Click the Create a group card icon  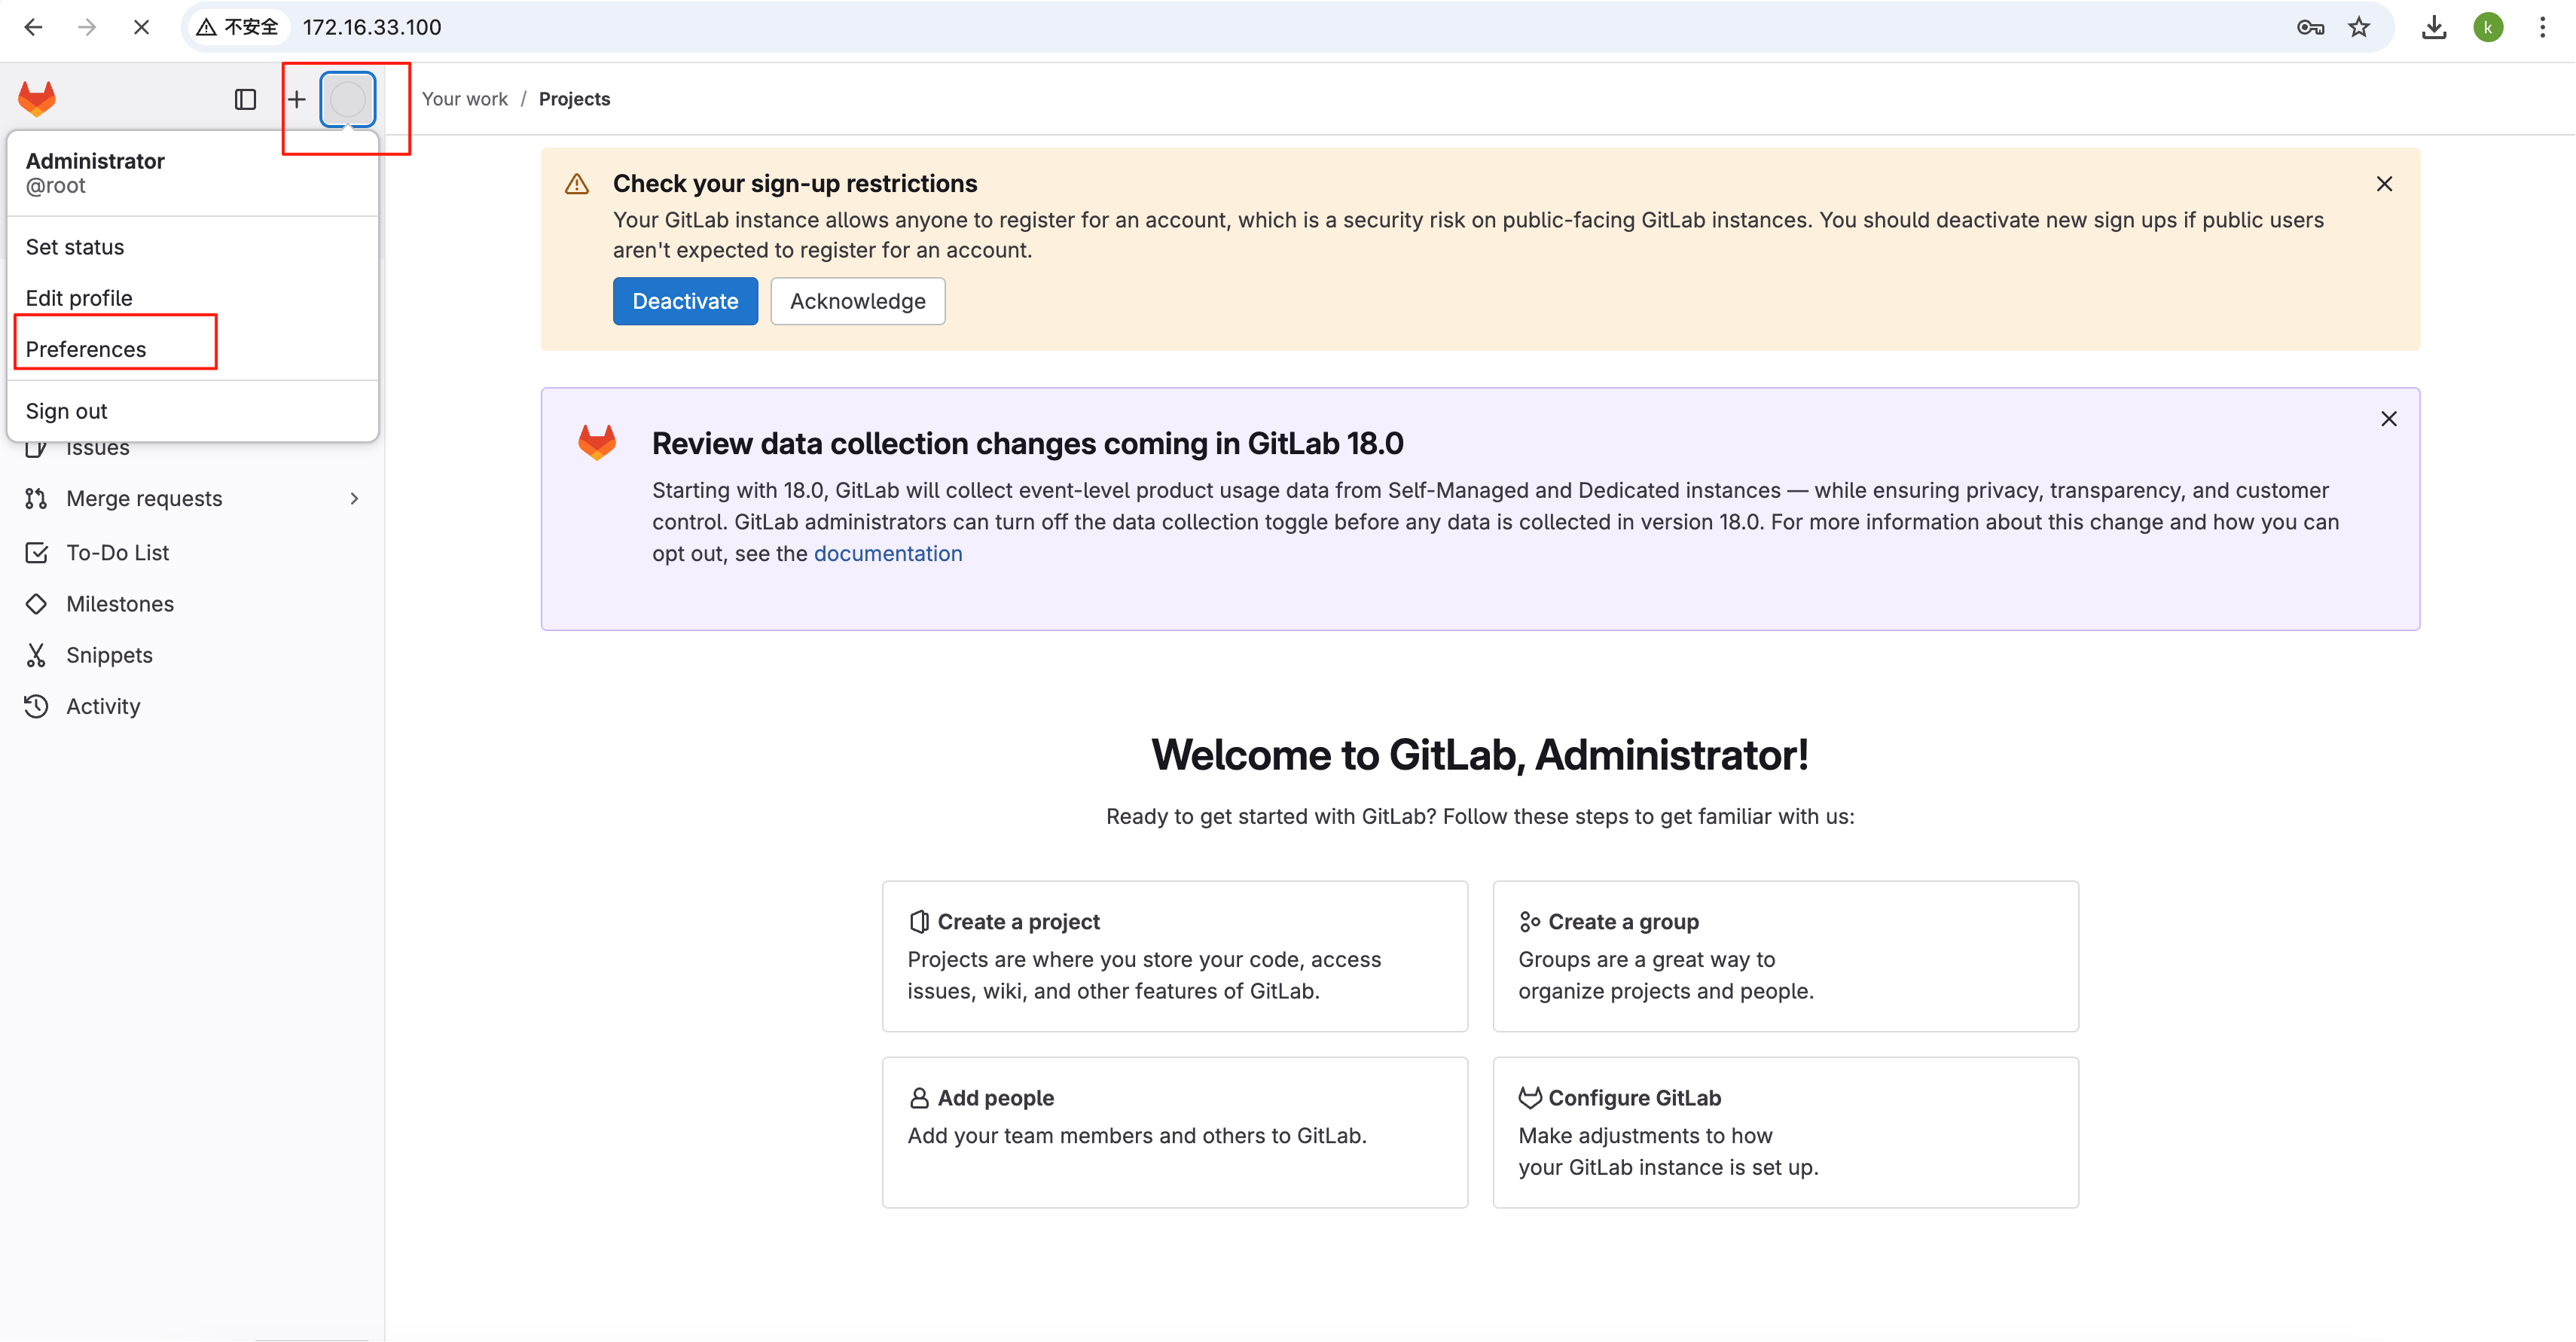(1529, 922)
